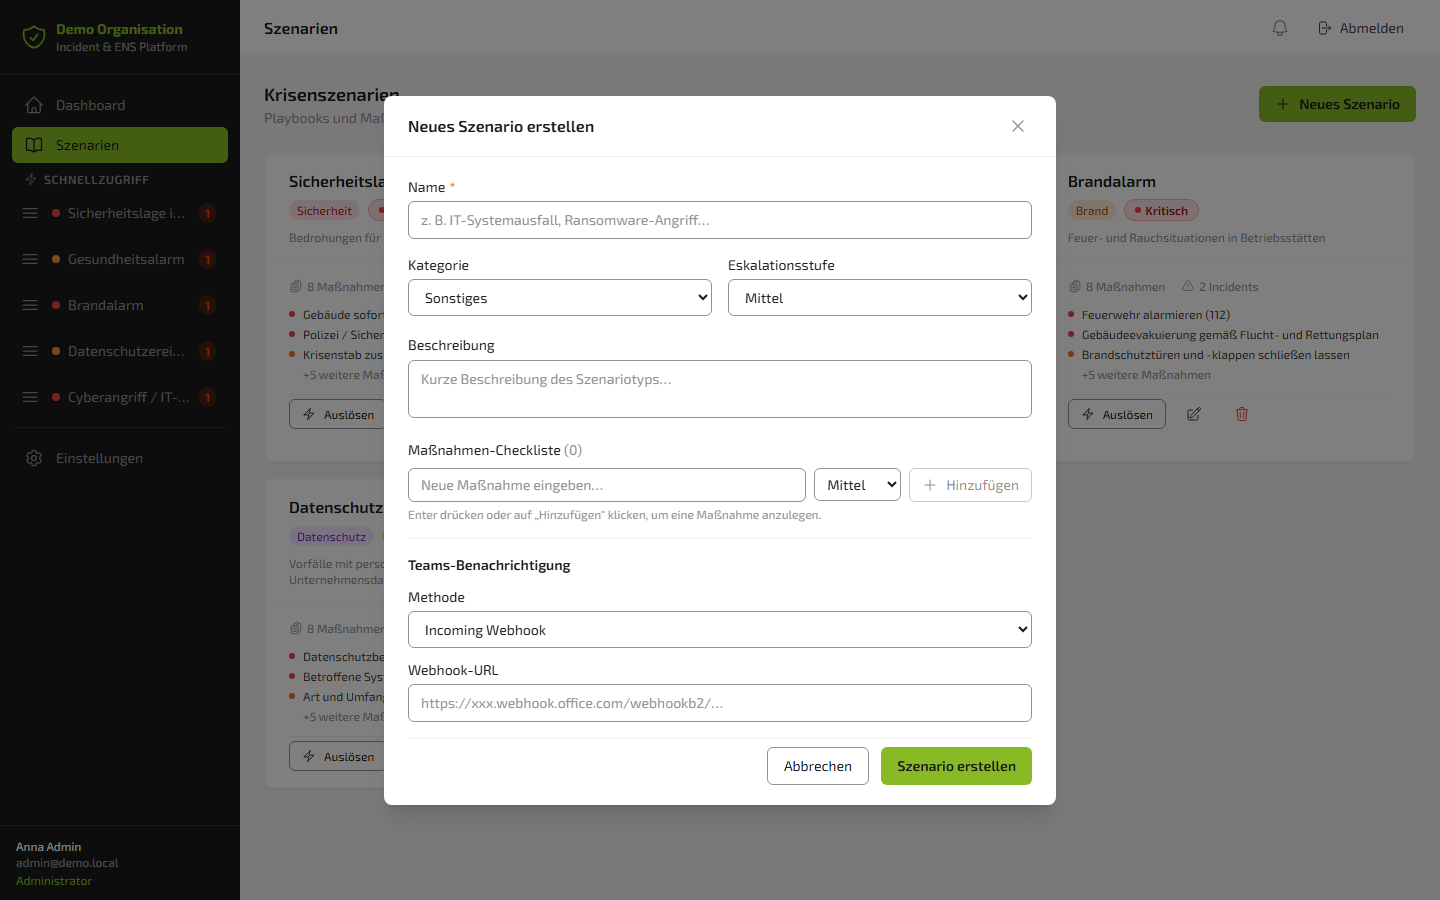Image resolution: width=1440 pixels, height=900 pixels.
Task: Click the Szenarien book icon
Action: coord(34,145)
